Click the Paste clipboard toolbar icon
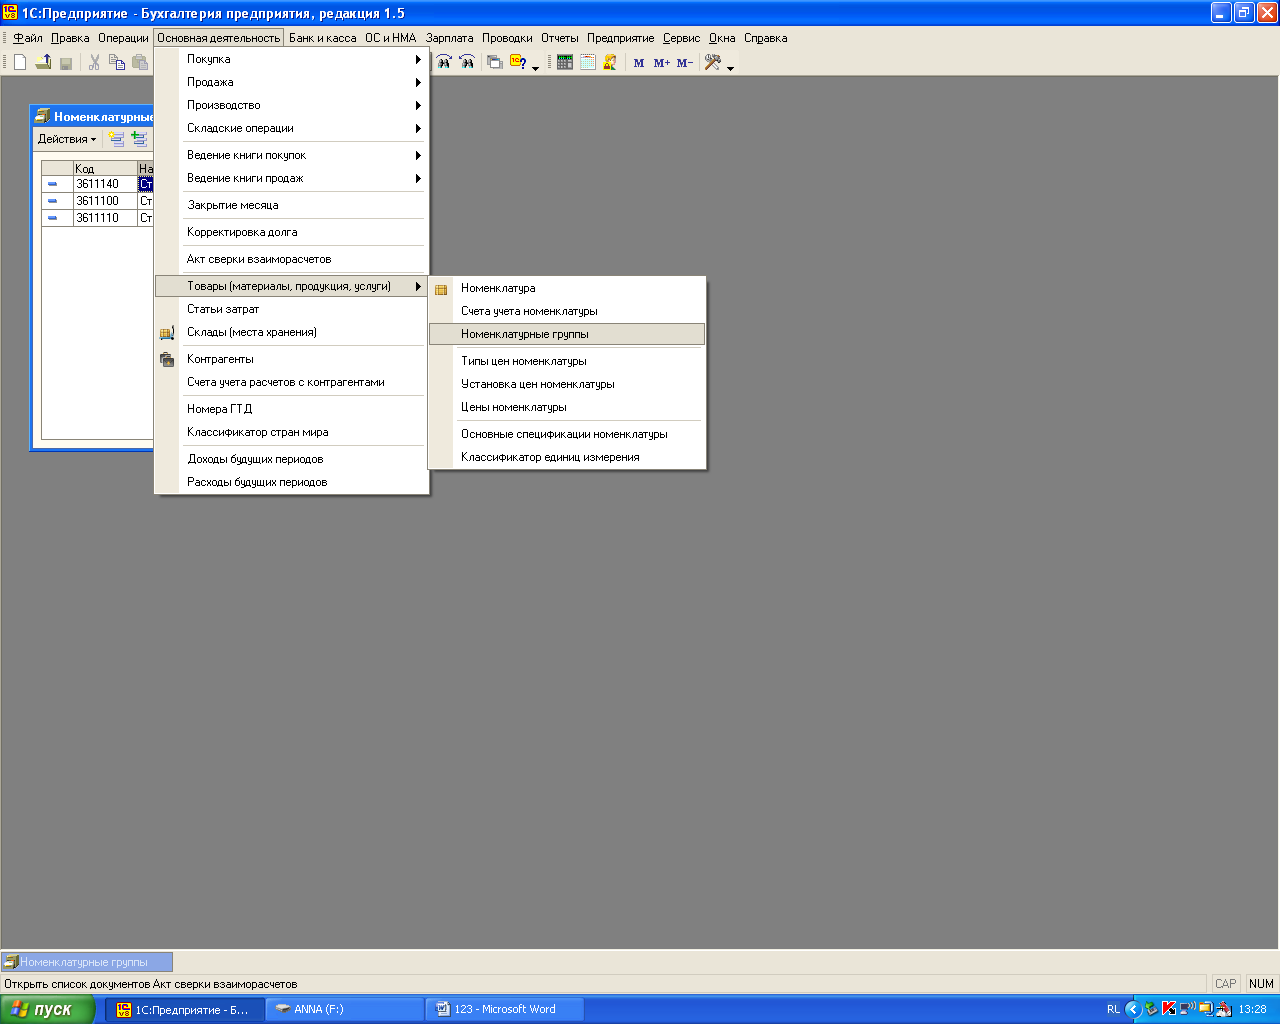 tap(140, 62)
